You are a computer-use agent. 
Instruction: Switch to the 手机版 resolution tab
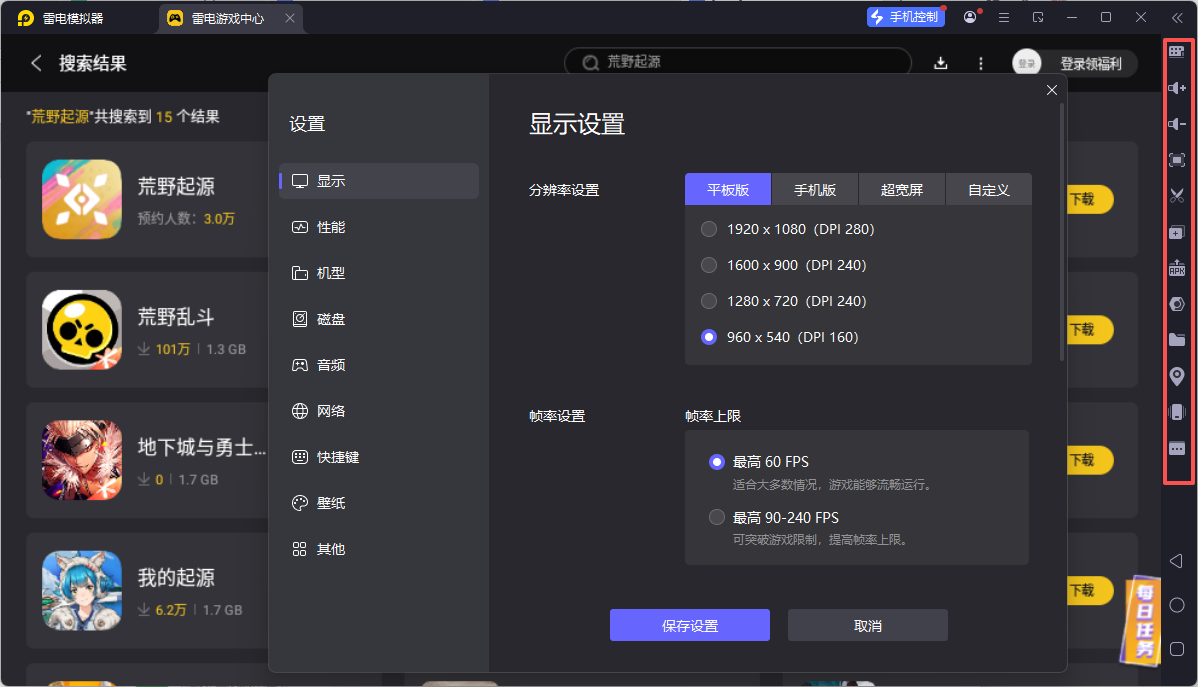[815, 188]
